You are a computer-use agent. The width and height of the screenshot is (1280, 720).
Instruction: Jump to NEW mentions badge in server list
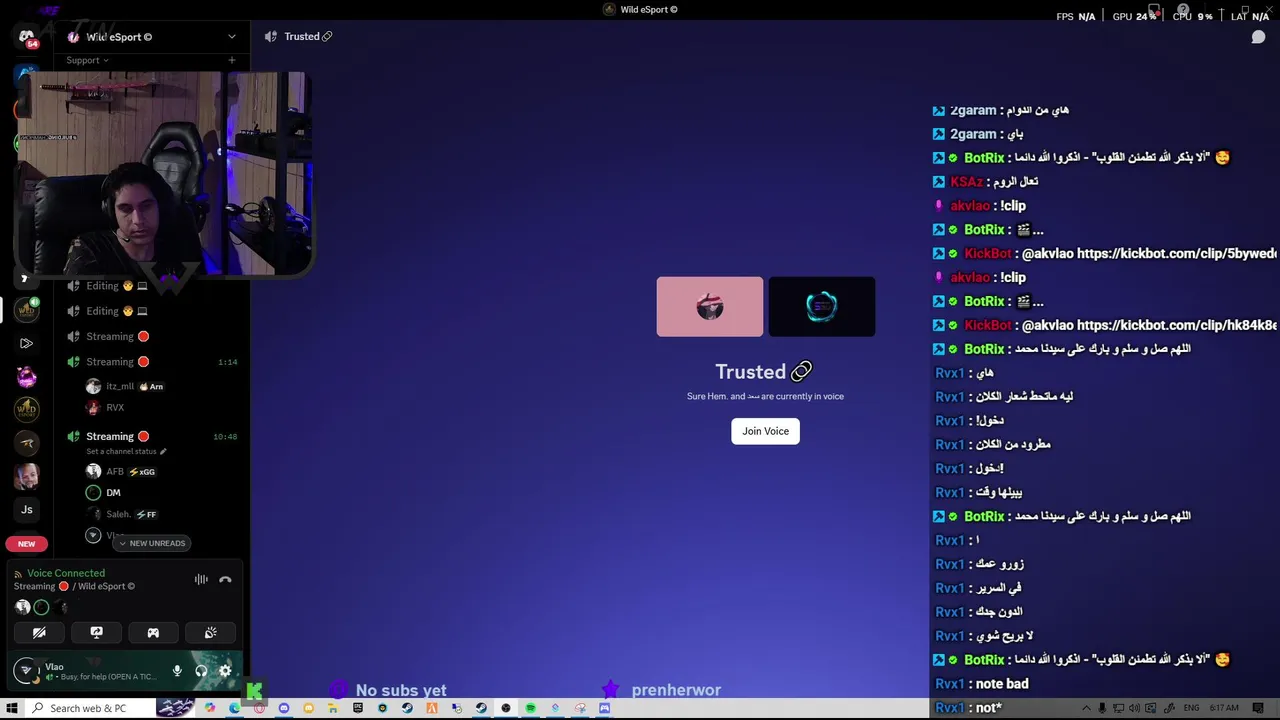click(27, 544)
